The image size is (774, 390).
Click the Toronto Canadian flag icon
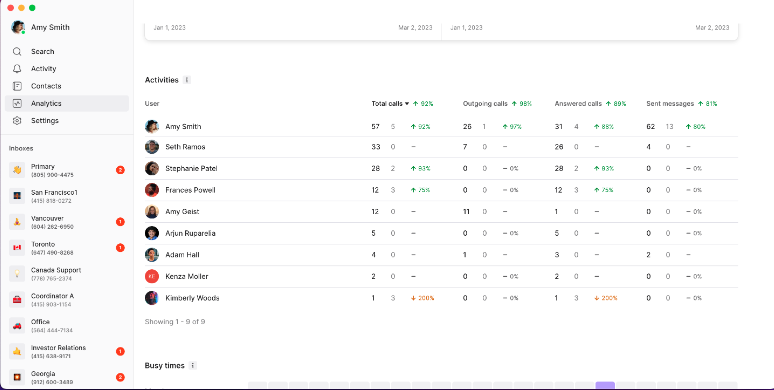17,248
